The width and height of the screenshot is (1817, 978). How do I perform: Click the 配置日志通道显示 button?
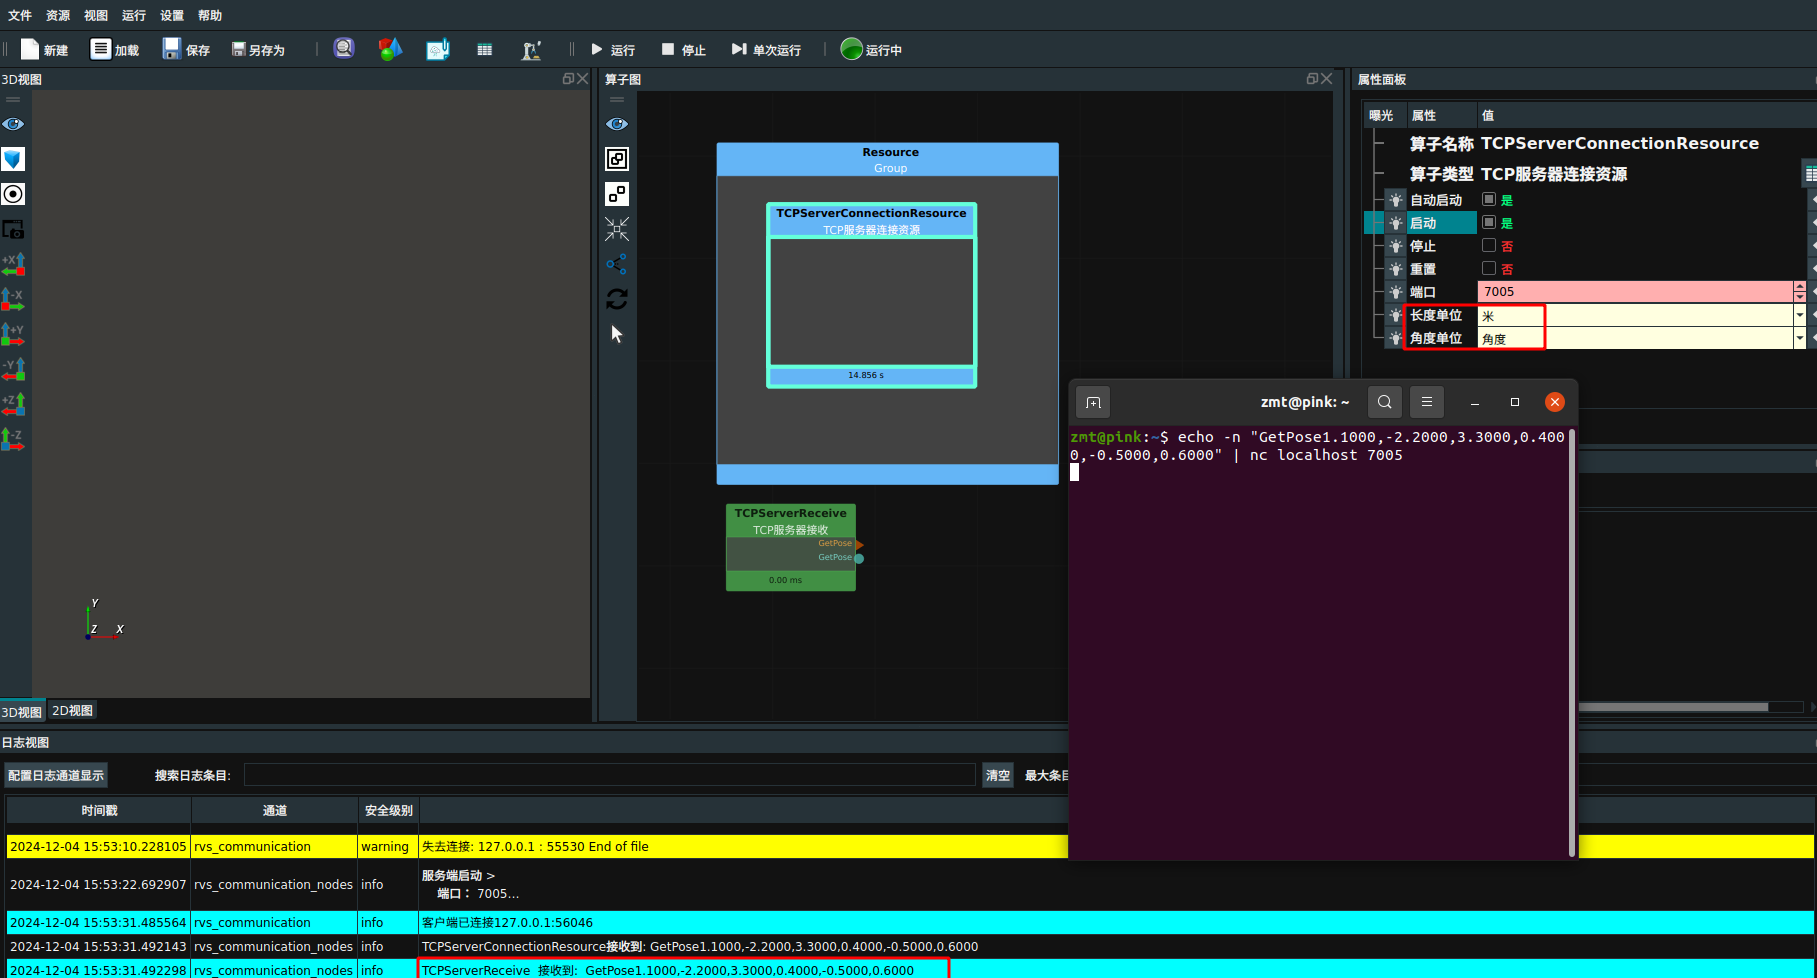tap(56, 776)
